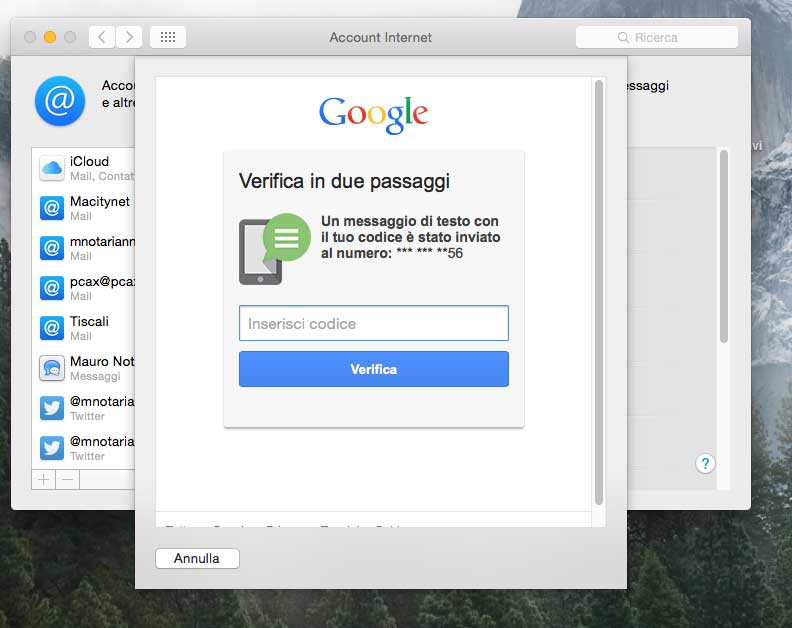The image size is (792, 628).
Task: Click the Macitynet mail account icon
Action: (52, 208)
